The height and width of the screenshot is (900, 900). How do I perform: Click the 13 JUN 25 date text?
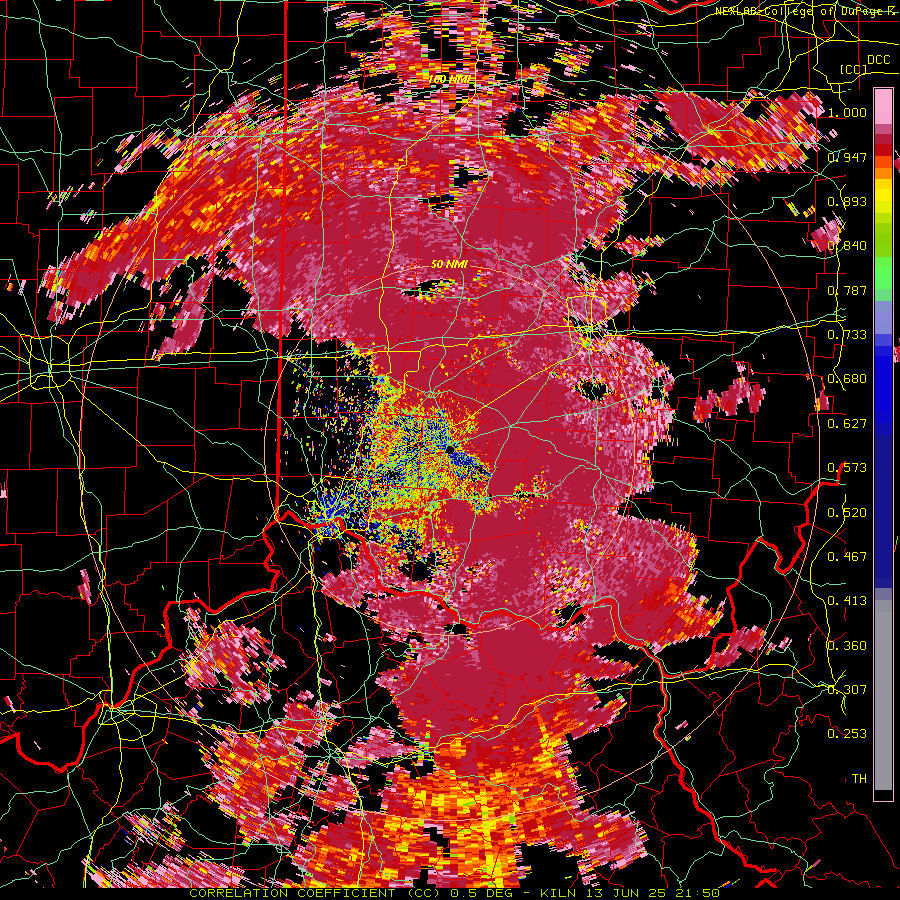coord(626,893)
